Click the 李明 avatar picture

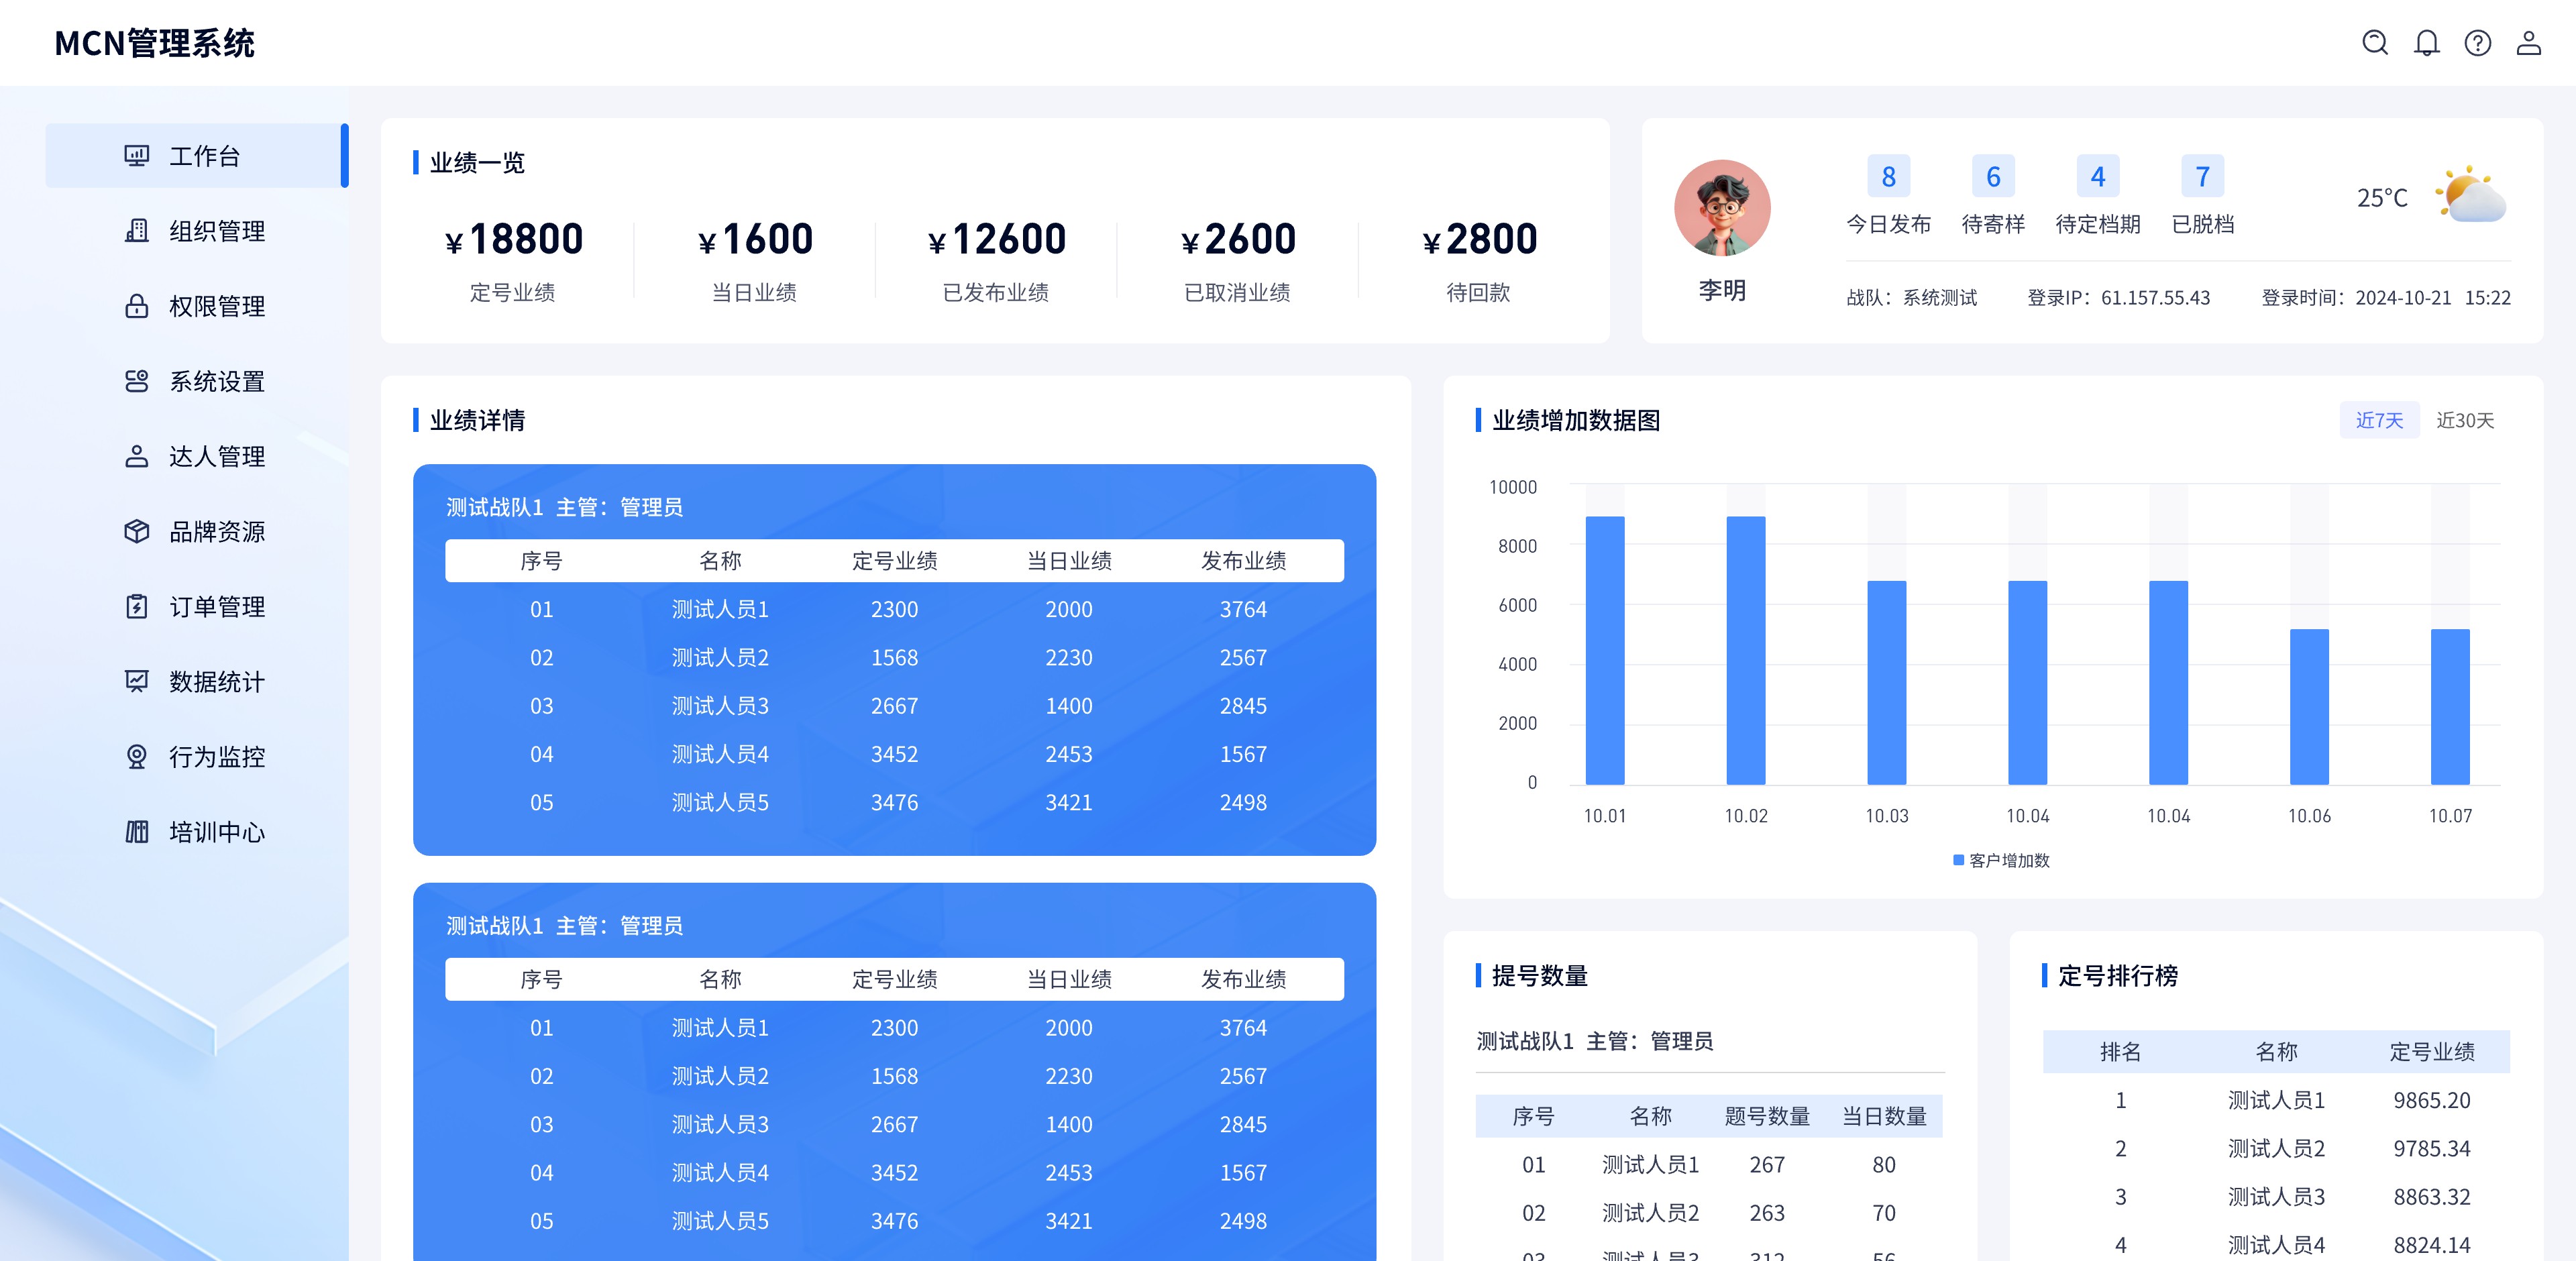[x=1722, y=208]
